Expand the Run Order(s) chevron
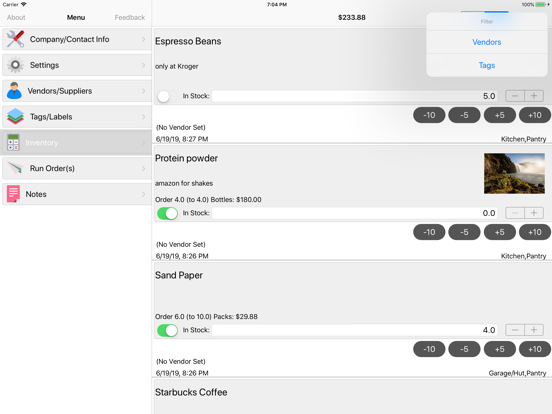Image resolution: width=552 pixels, height=414 pixels. point(144,168)
